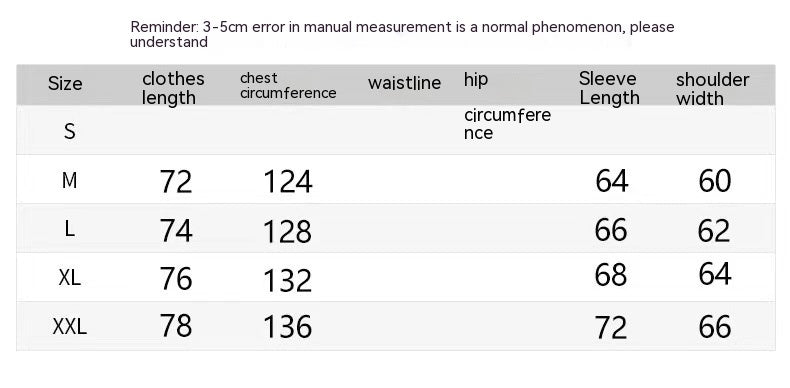Click the Sleeve Length header

click(609, 88)
